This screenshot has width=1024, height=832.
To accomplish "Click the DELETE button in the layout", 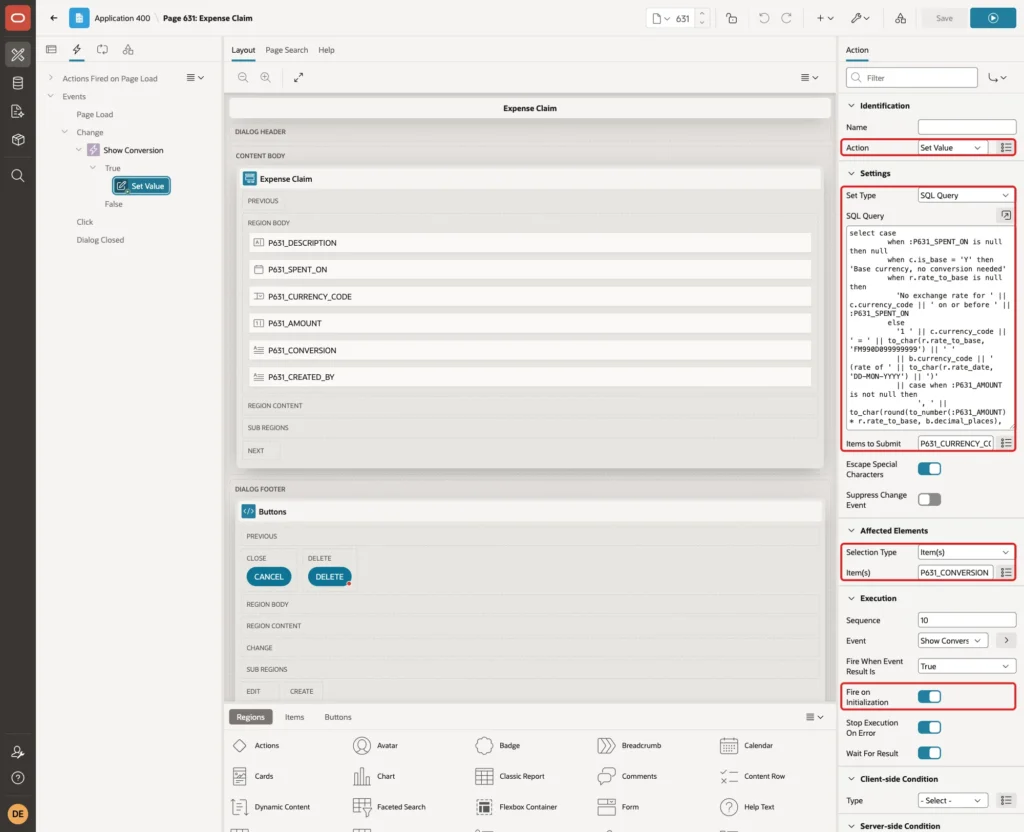I will pyautogui.click(x=329, y=577).
